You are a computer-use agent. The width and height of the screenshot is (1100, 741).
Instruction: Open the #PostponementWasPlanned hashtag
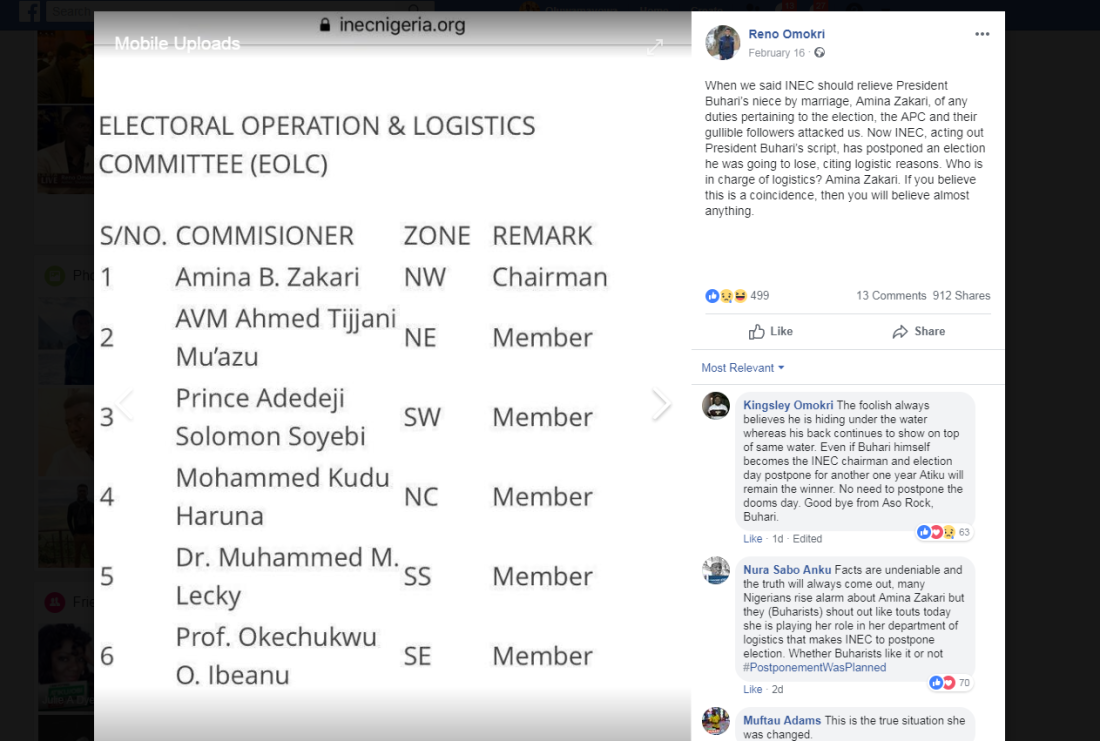point(814,667)
